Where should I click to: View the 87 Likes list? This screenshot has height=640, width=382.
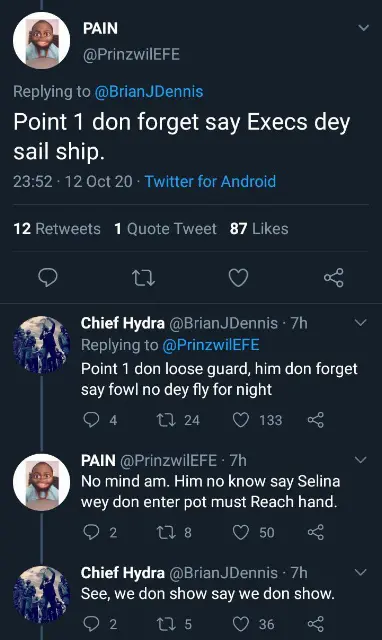(x=259, y=229)
